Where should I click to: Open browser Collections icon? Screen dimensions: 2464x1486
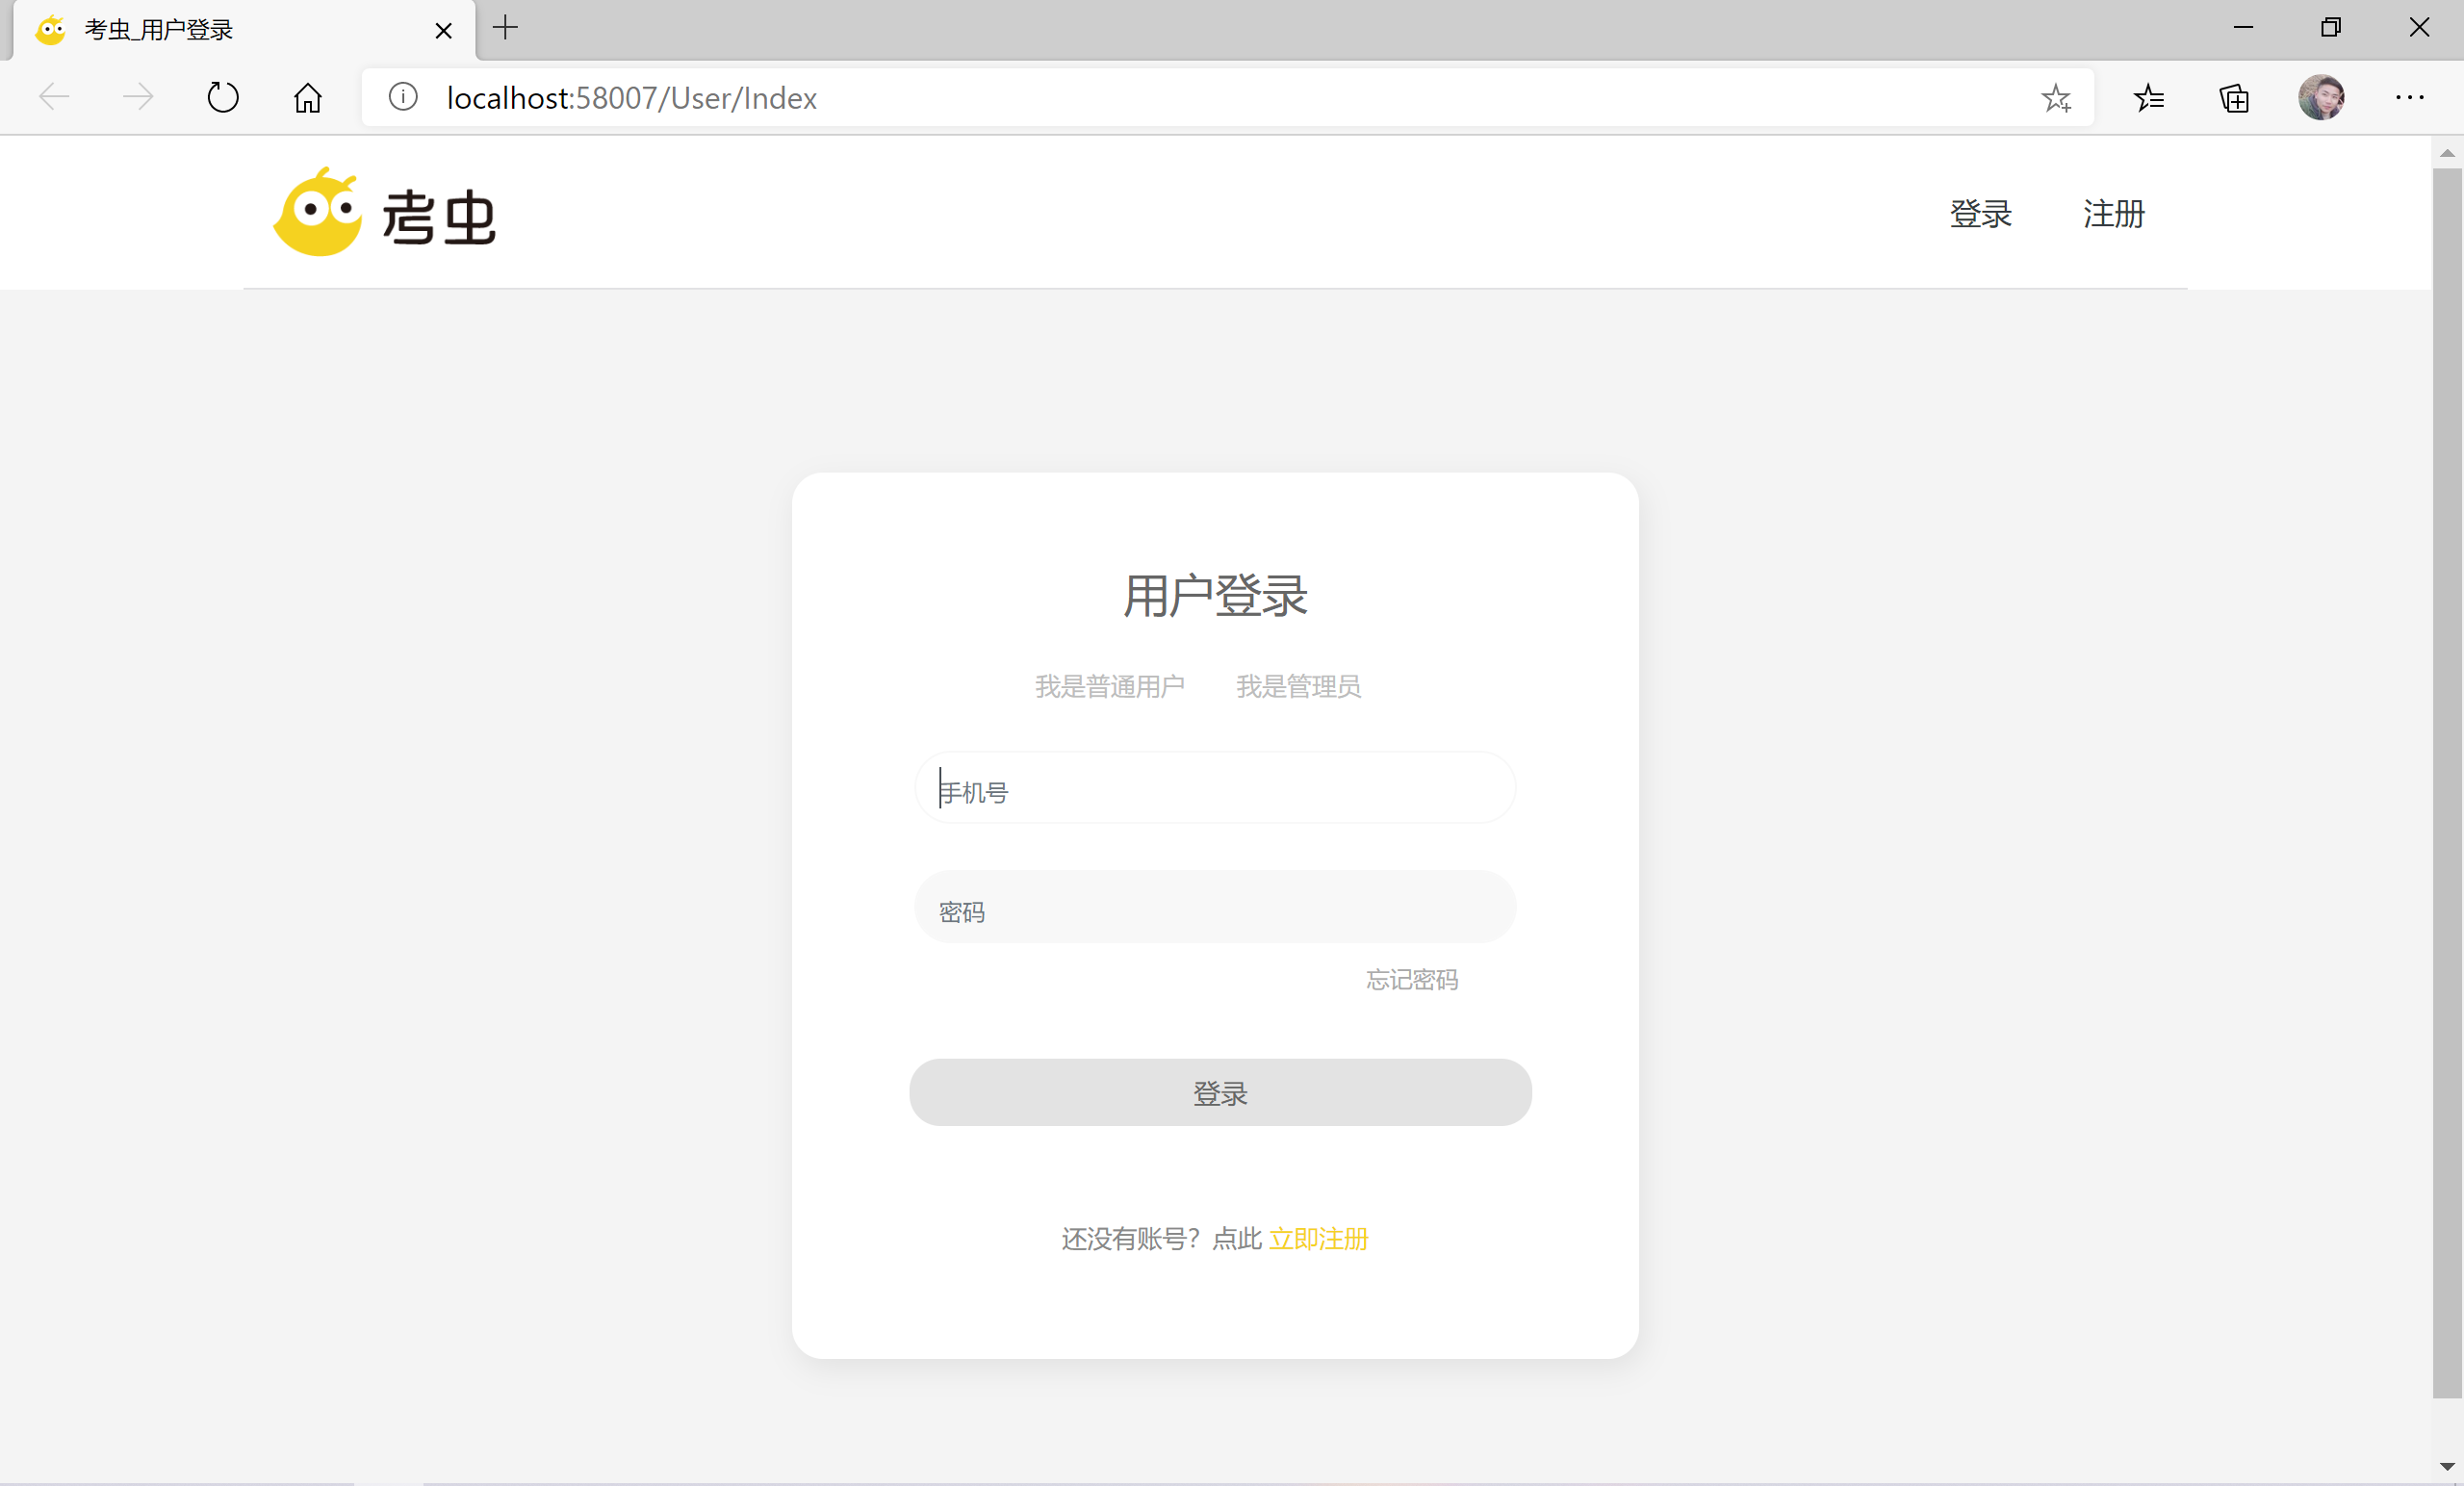(x=2234, y=98)
